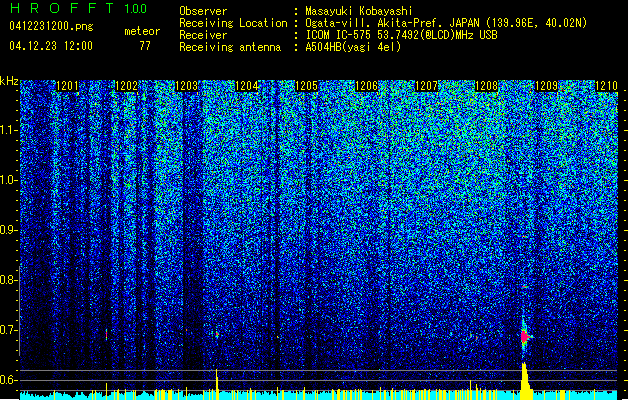The width and height of the screenshot is (629, 400).
Task: Click the meteor count value 77
Action: [145, 46]
